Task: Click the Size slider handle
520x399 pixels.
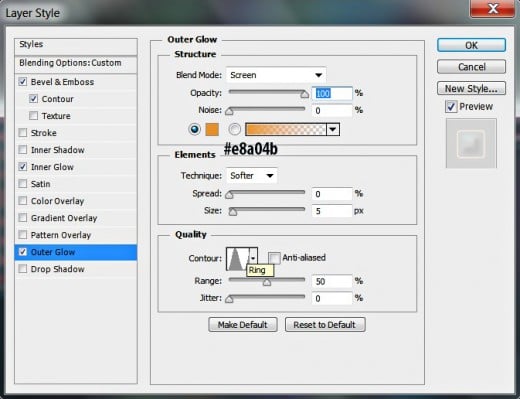Action: pos(233,212)
